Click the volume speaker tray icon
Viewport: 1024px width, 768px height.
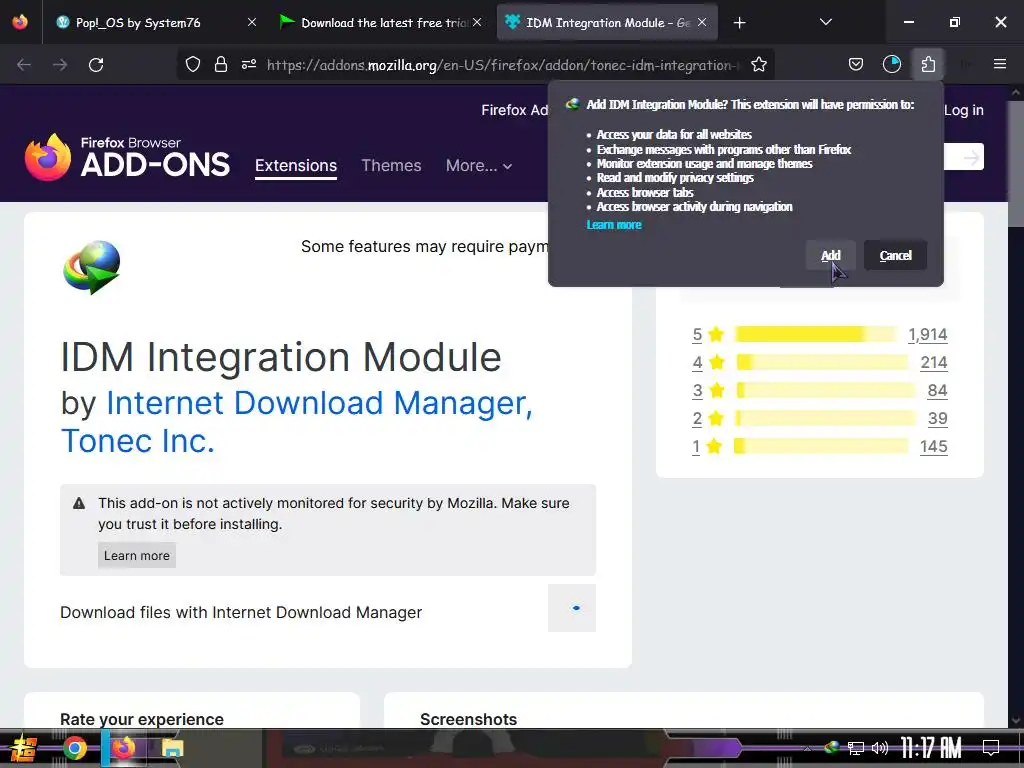click(880, 748)
